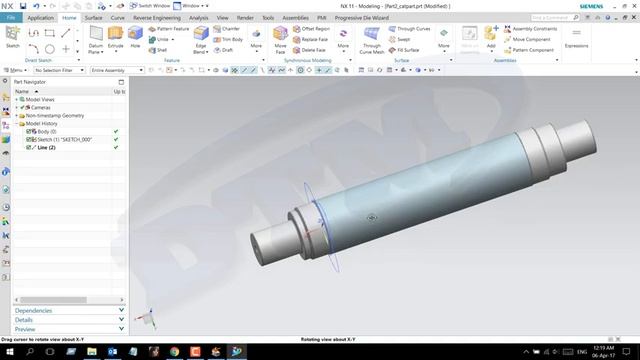
Task: Click the Part Navigator horizontal scrollbar
Action: coord(53,300)
